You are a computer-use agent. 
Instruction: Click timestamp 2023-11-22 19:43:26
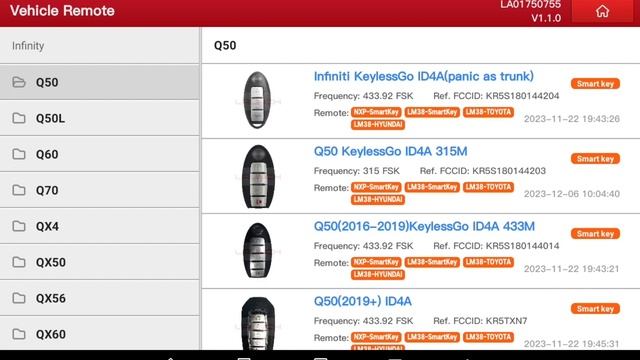(x=571, y=119)
